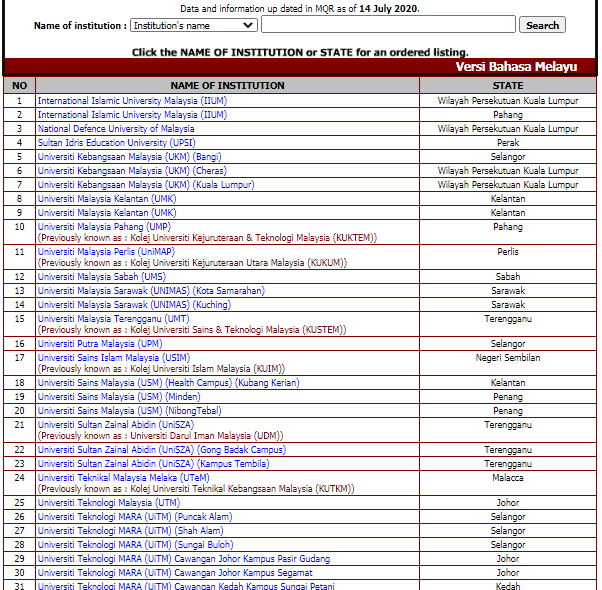Open Universiti Teknologi Malaysia (UTM)
The height and width of the screenshot is (590, 602).
tap(109, 502)
